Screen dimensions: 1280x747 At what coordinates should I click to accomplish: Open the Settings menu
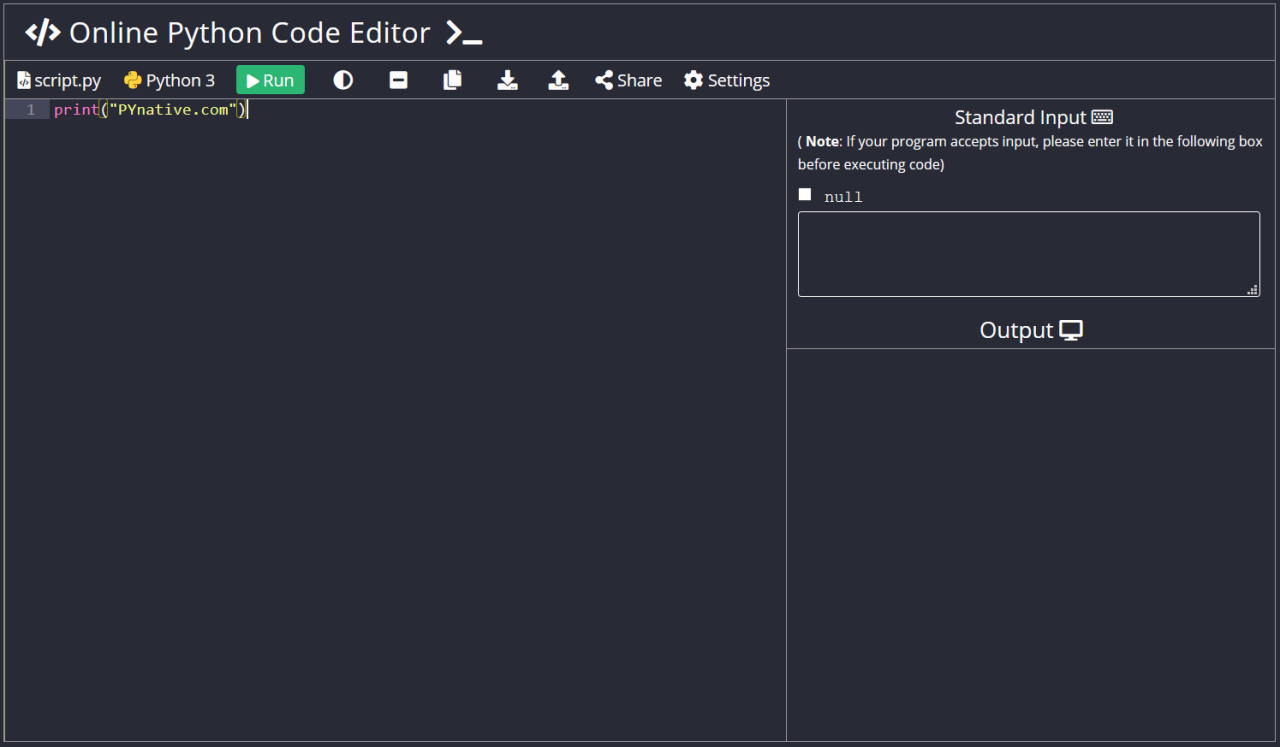click(727, 80)
